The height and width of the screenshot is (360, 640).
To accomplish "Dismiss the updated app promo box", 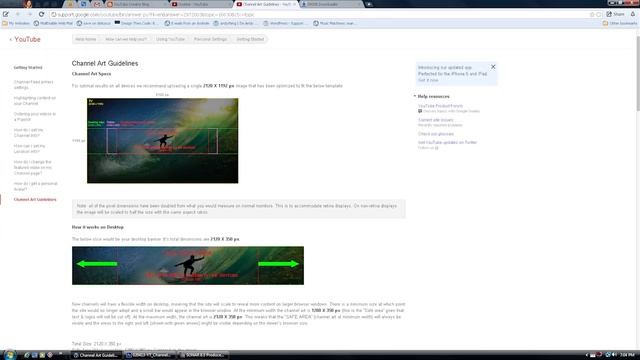I will click(x=493, y=67).
